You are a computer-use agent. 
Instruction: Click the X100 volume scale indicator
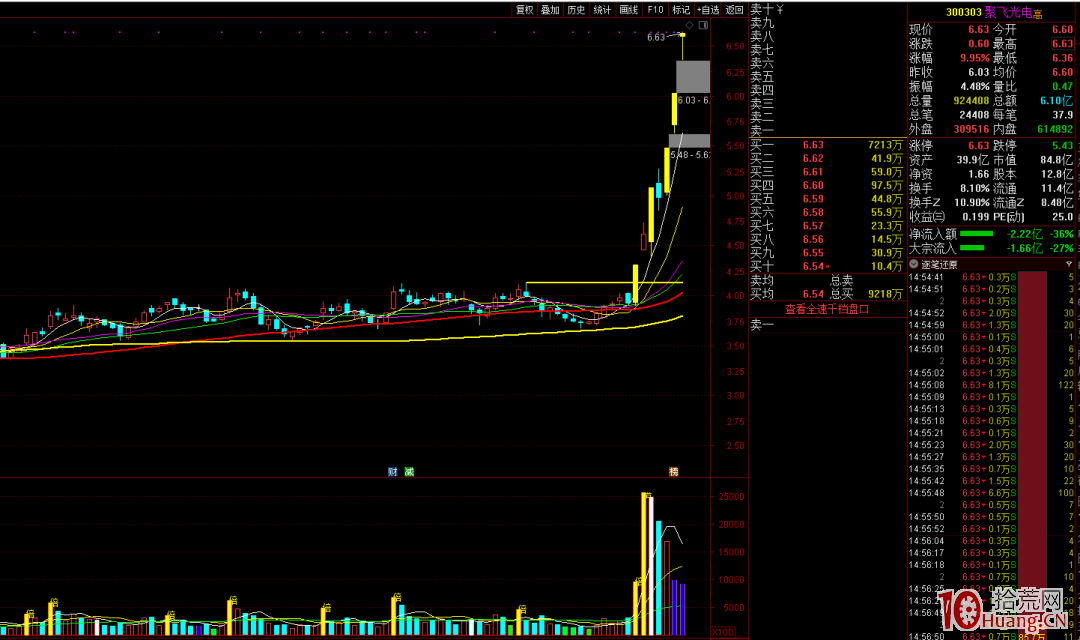tap(723, 632)
